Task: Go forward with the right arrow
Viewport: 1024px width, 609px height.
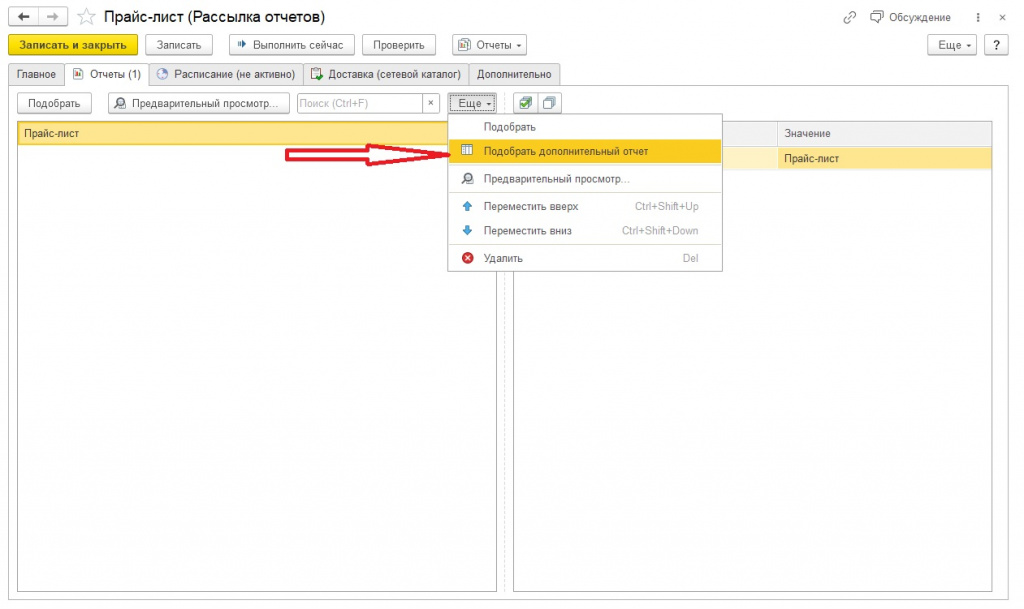Action: click(x=53, y=16)
